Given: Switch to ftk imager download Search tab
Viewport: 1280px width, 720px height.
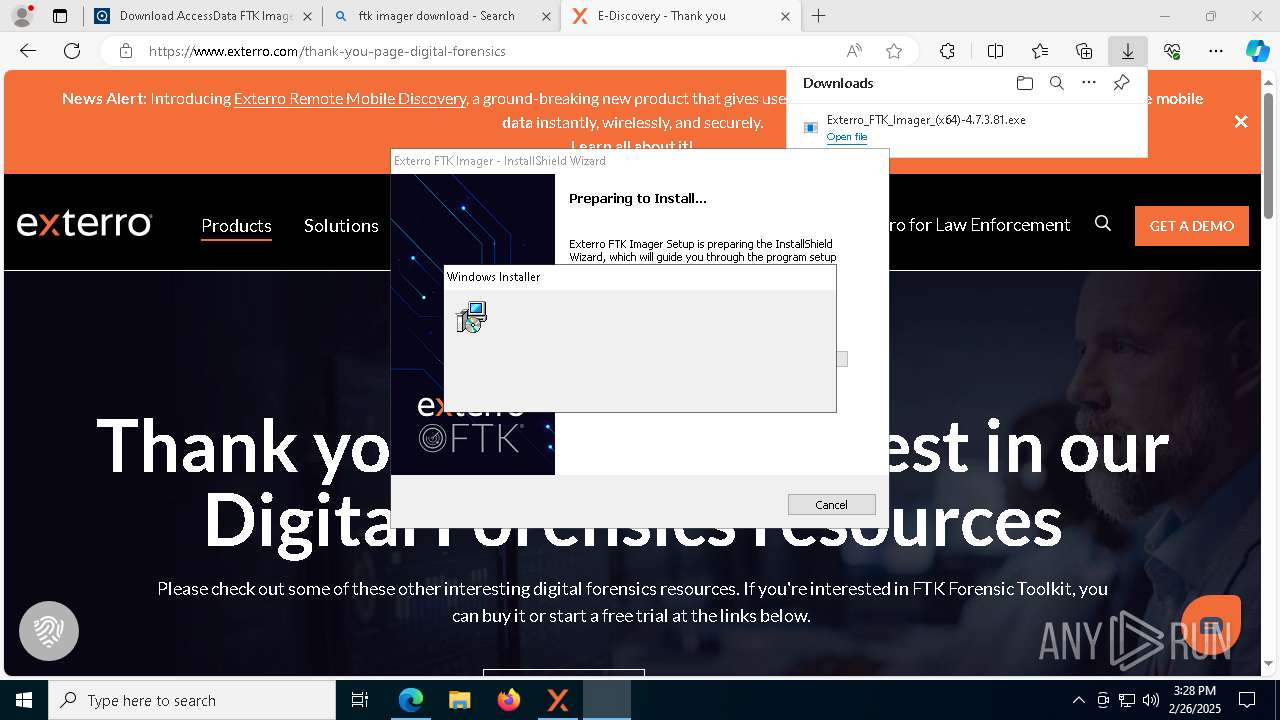Looking at the screenshot, I should coord(443,16).
